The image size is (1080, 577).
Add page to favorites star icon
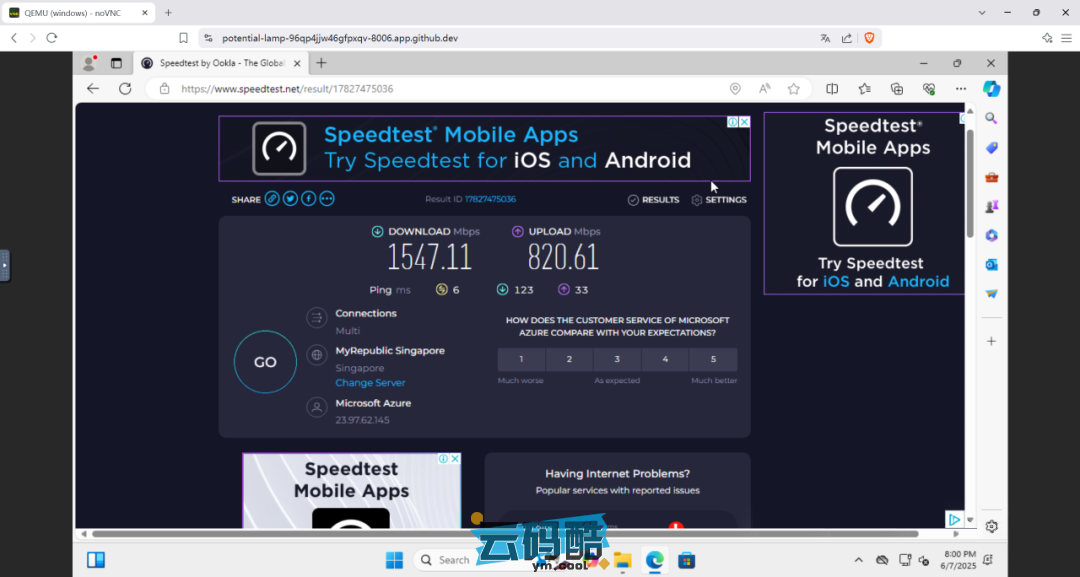794,89
